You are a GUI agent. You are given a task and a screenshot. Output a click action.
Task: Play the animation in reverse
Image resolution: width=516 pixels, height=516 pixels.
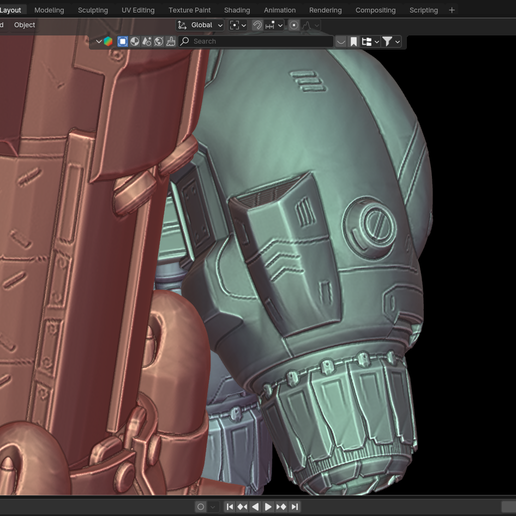point(255,507)
